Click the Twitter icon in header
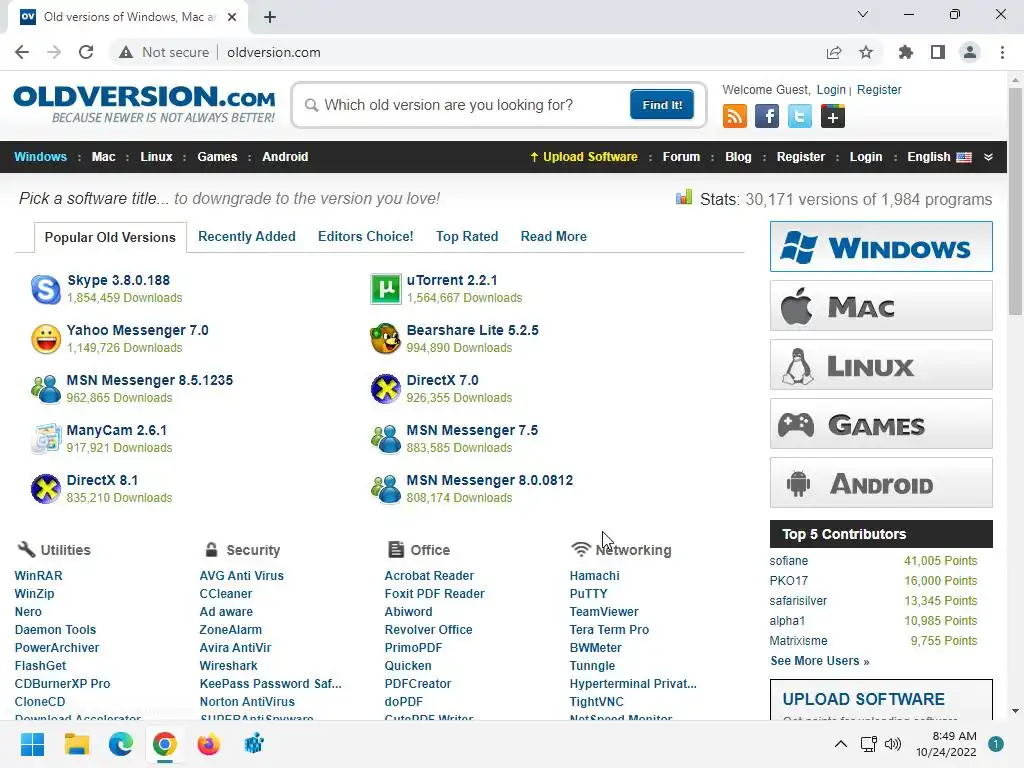This screenshot has width=1024, height=768. 799,117
